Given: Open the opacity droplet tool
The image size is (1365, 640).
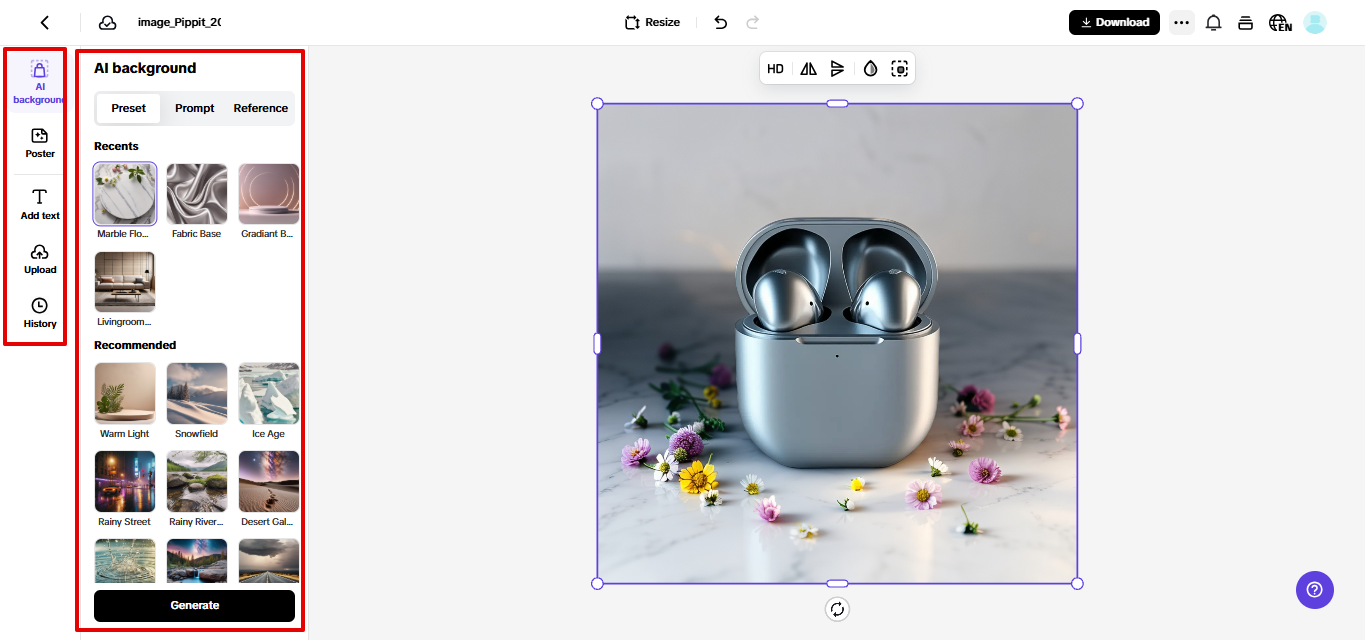Looking at the screenshot, I should (870, 68).
